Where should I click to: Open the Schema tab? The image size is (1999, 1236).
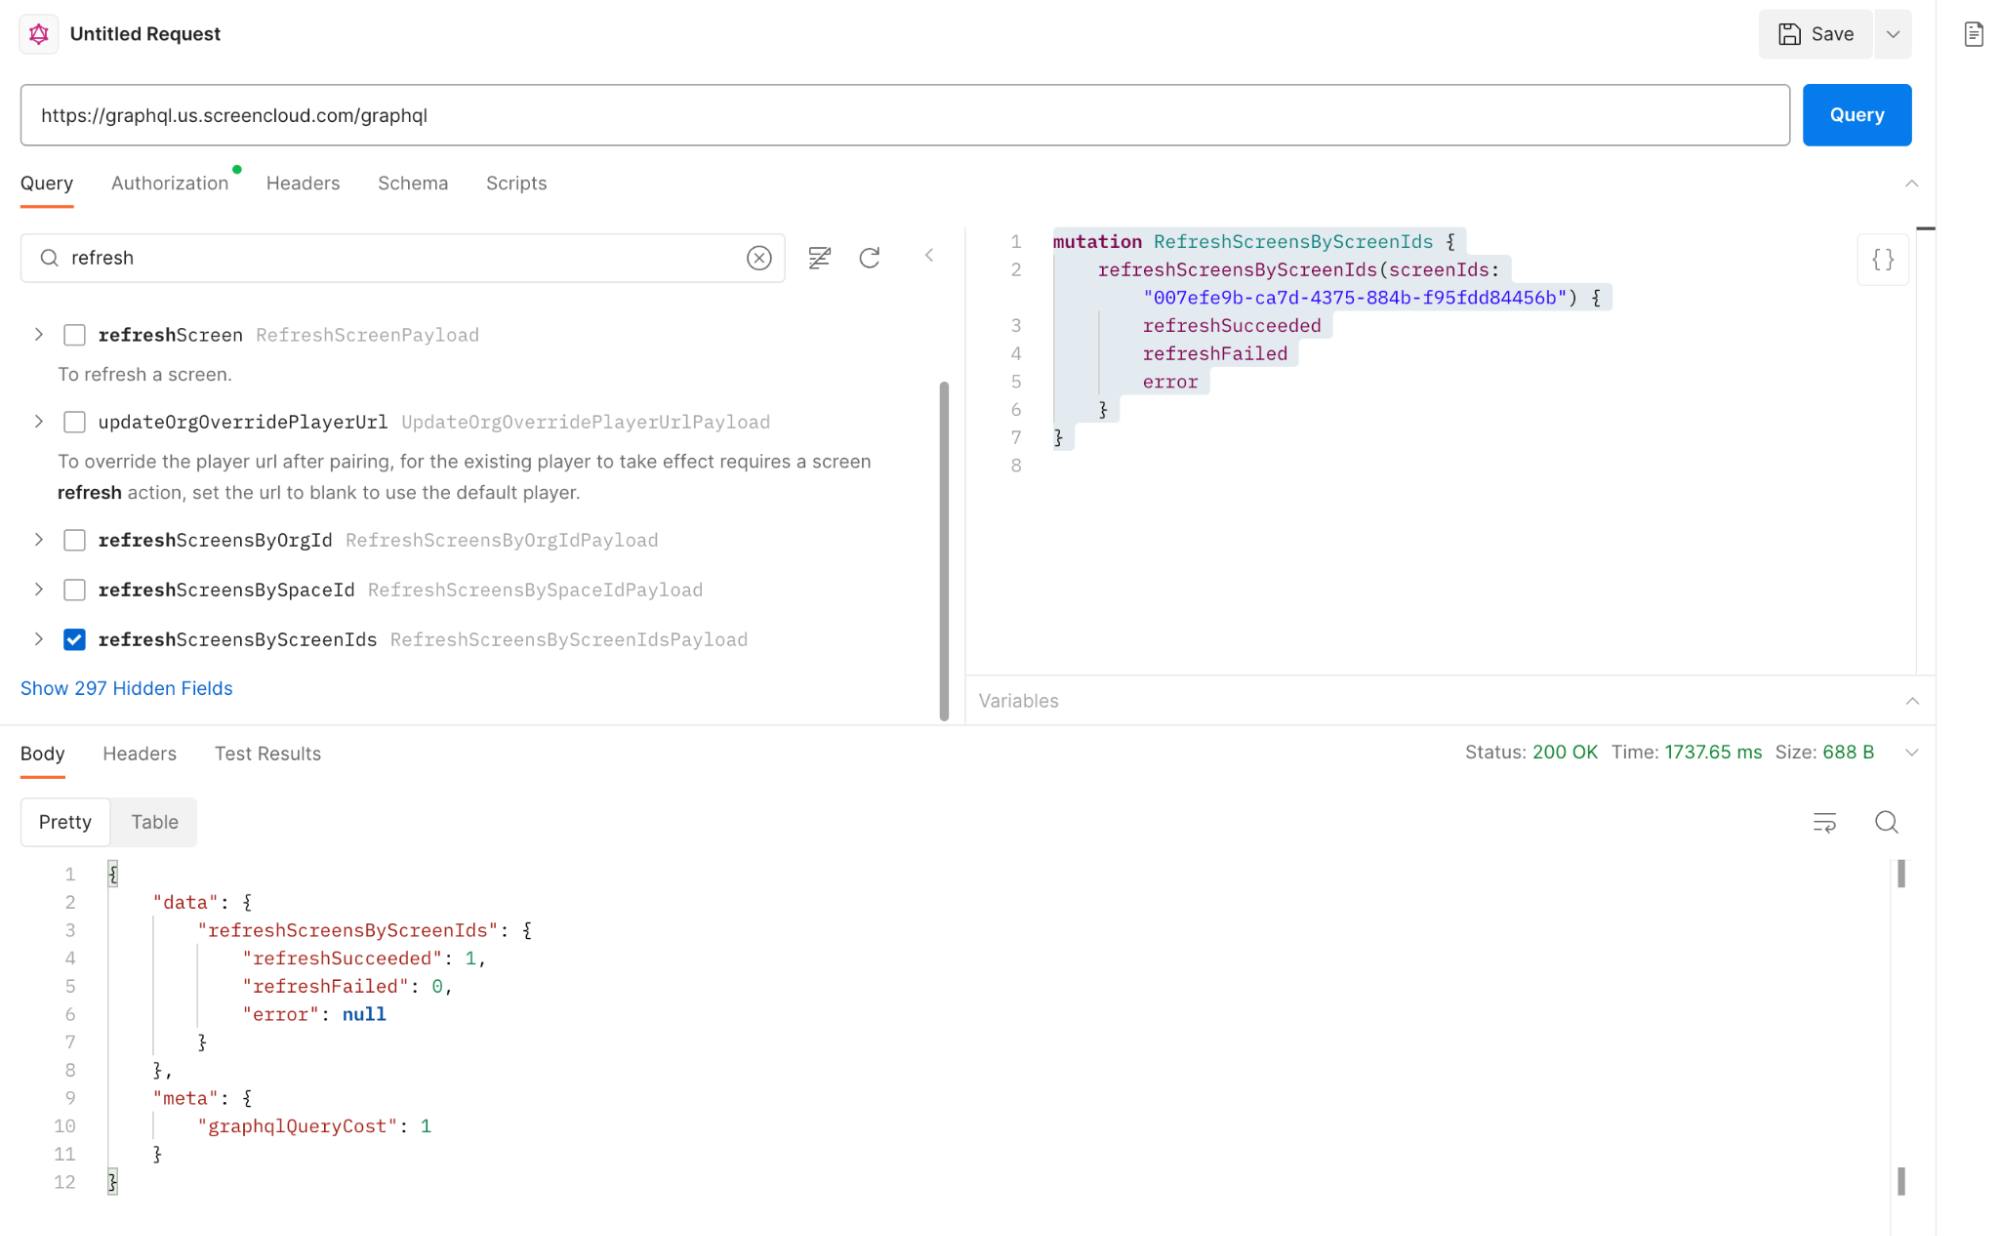(413, 184)
